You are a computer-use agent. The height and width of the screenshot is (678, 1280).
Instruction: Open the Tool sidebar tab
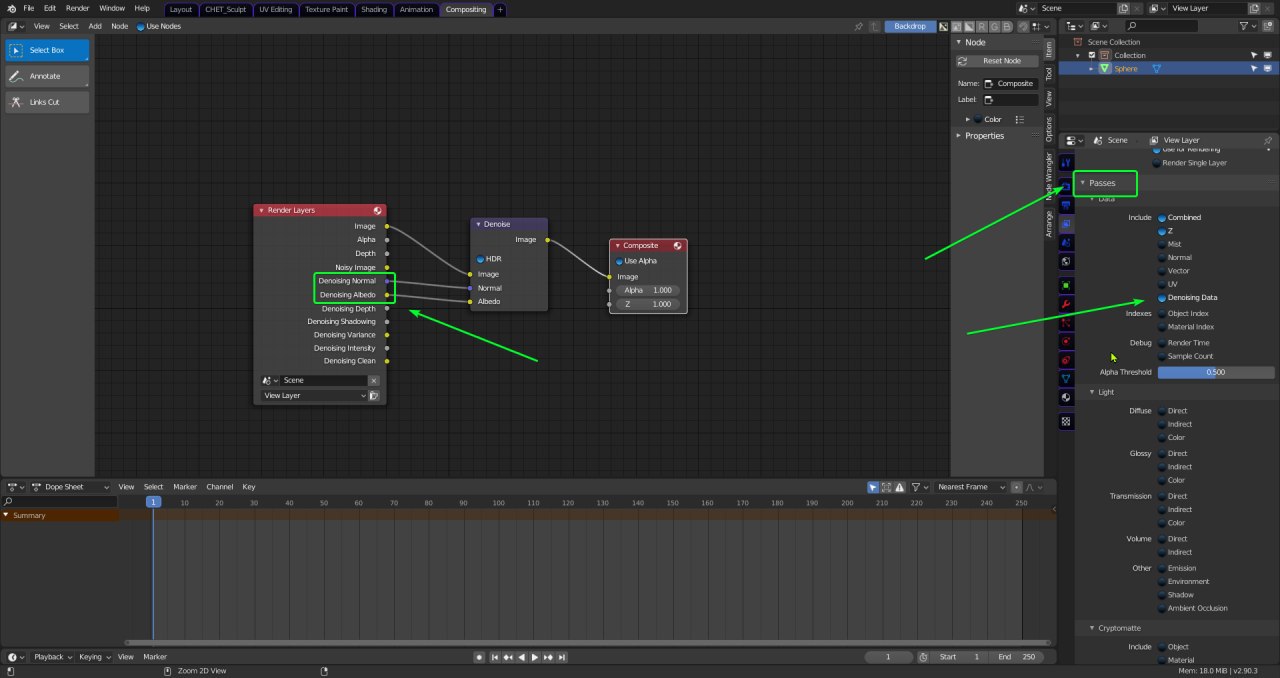[x=1049, y=73]
